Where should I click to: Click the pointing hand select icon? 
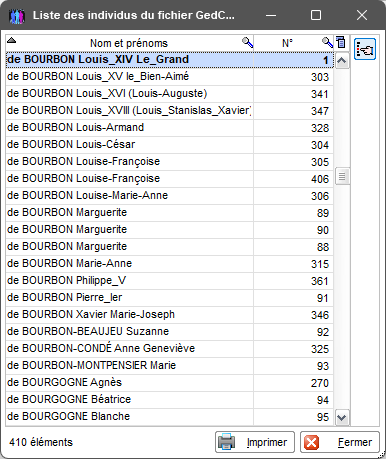point(365,49)
